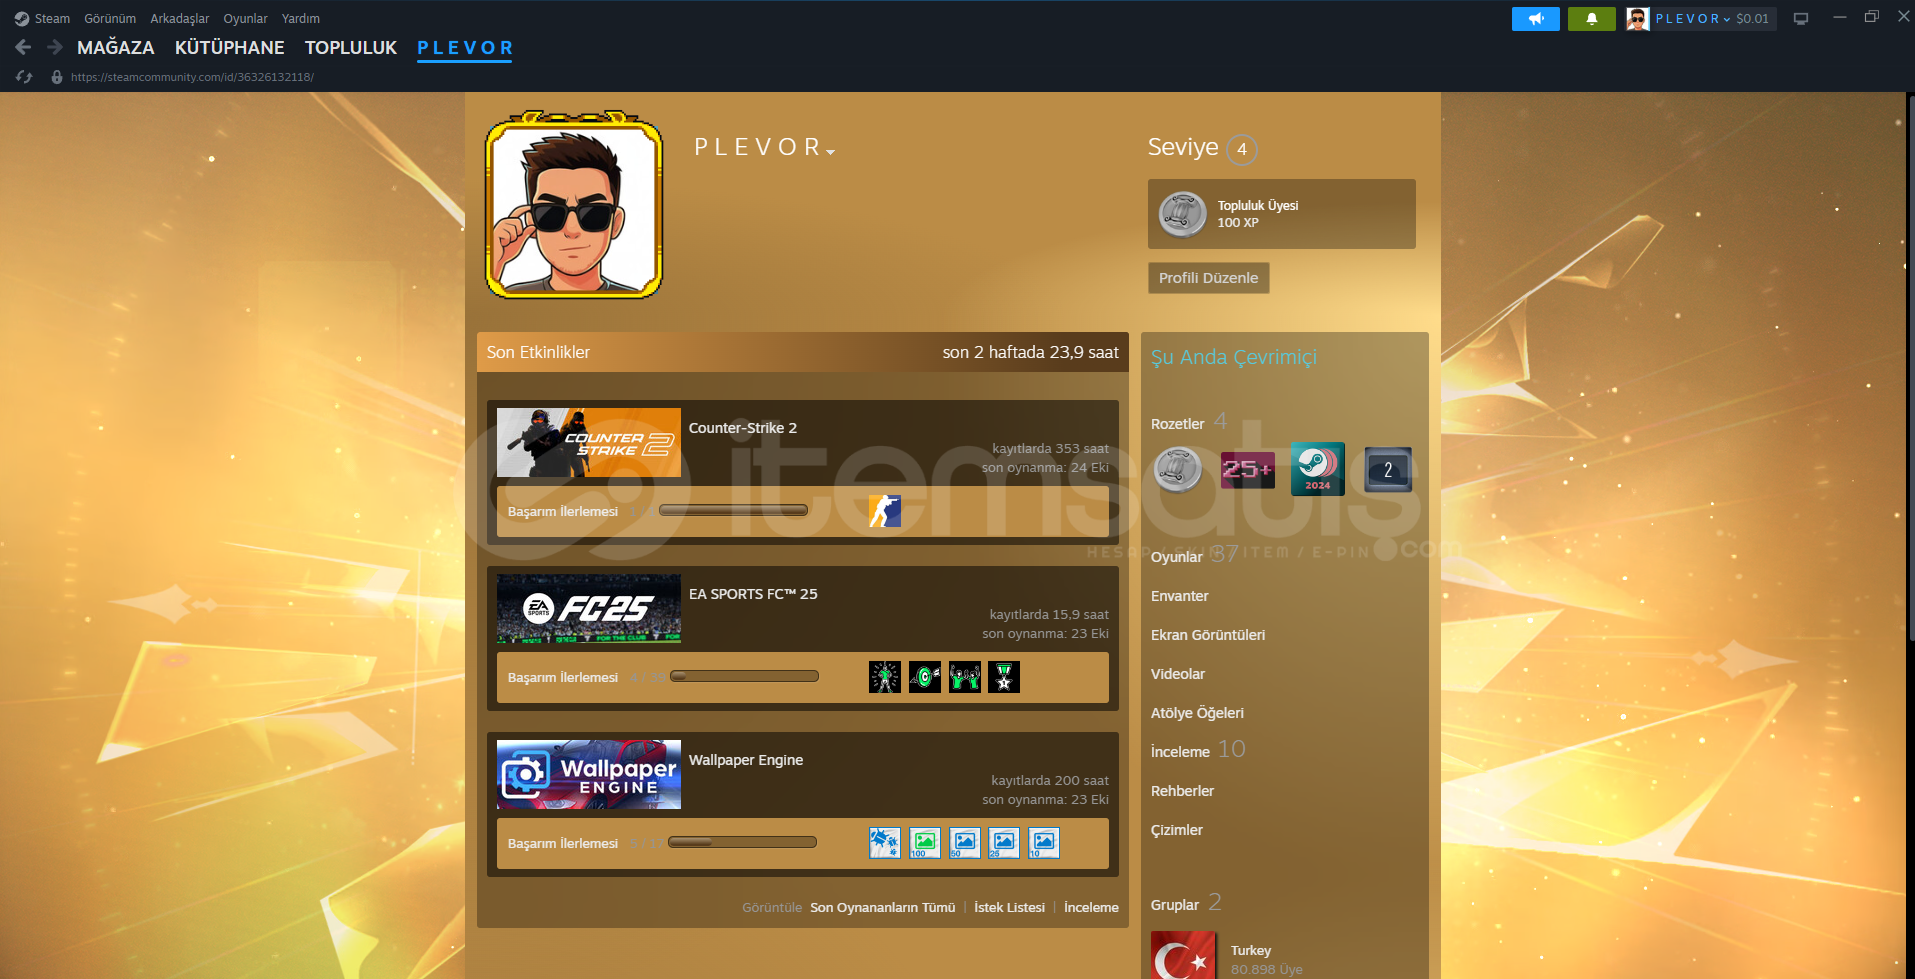Open the Steam 2024 replay badge
The width and height of the screenshot is (1915, 979).
tap(1318, 469)
